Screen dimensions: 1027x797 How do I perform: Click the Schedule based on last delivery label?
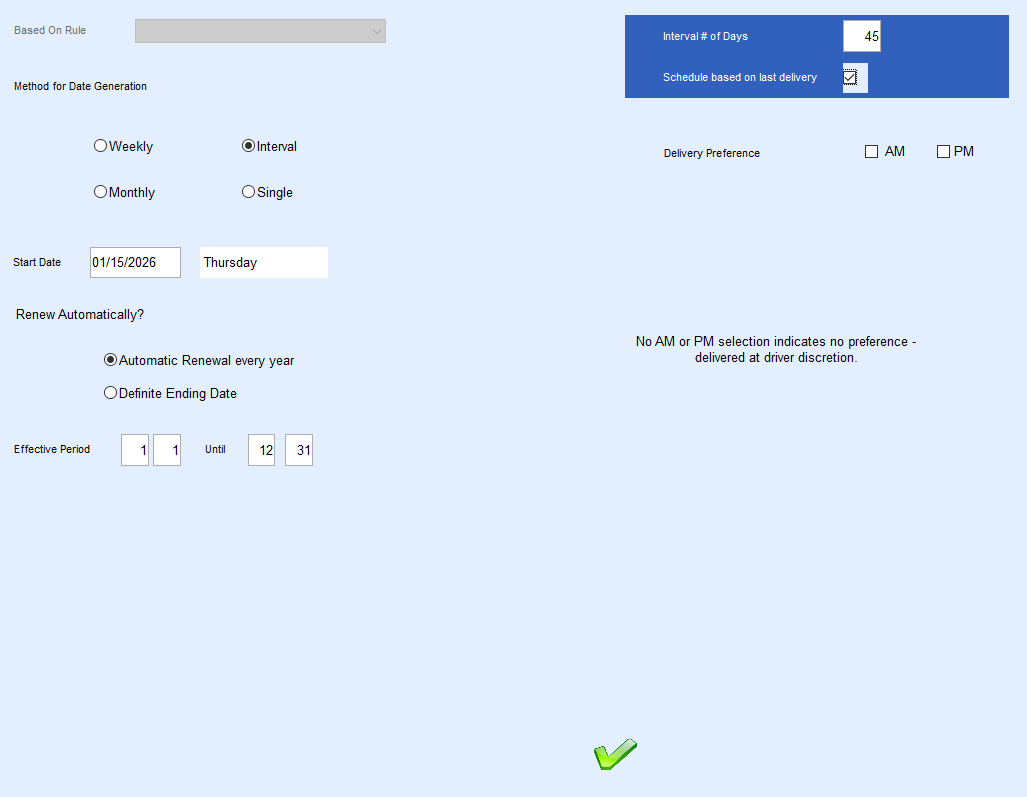[x=739, y=77]
